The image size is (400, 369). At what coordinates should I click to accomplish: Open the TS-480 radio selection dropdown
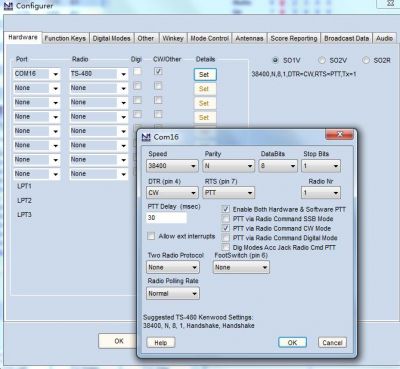pyautogui.click(x=99, y=74)
